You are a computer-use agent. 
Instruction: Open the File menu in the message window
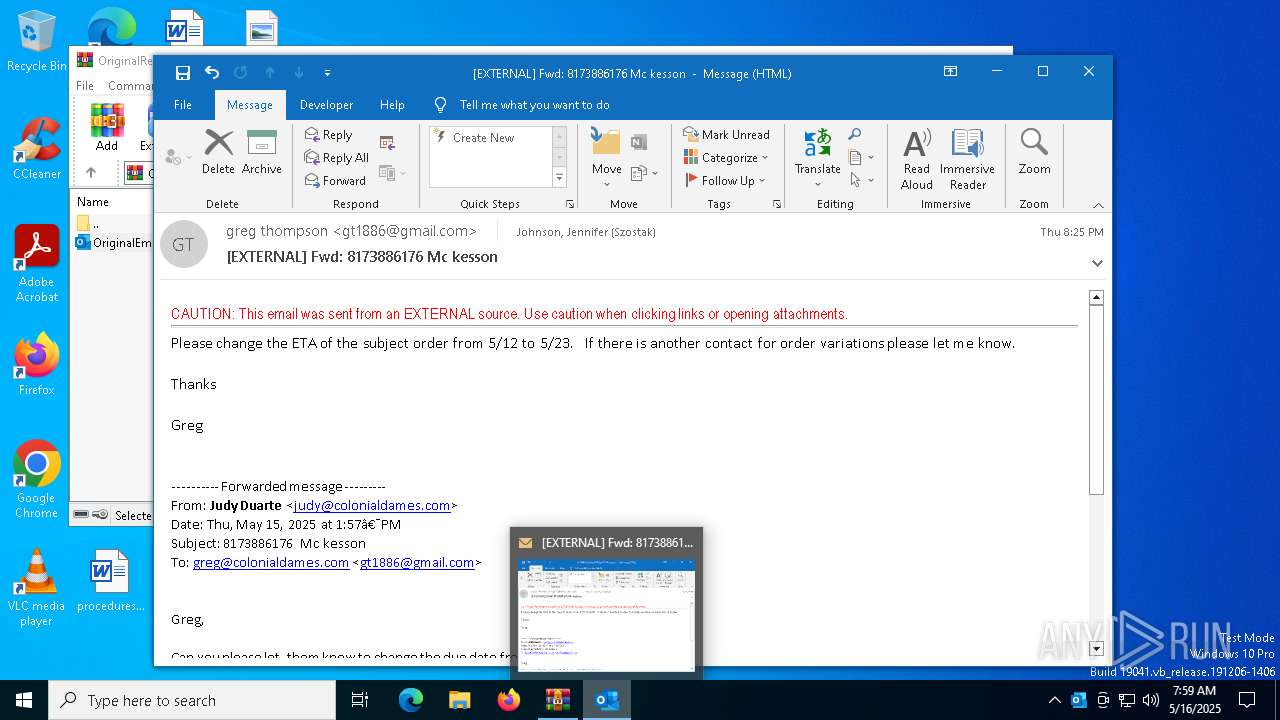point(183,105)
